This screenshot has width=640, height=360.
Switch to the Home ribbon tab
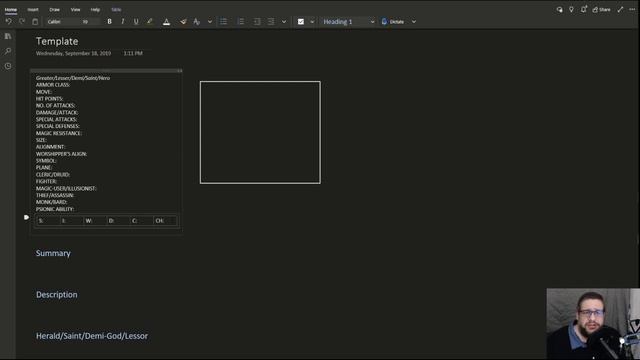coord(11,9)
